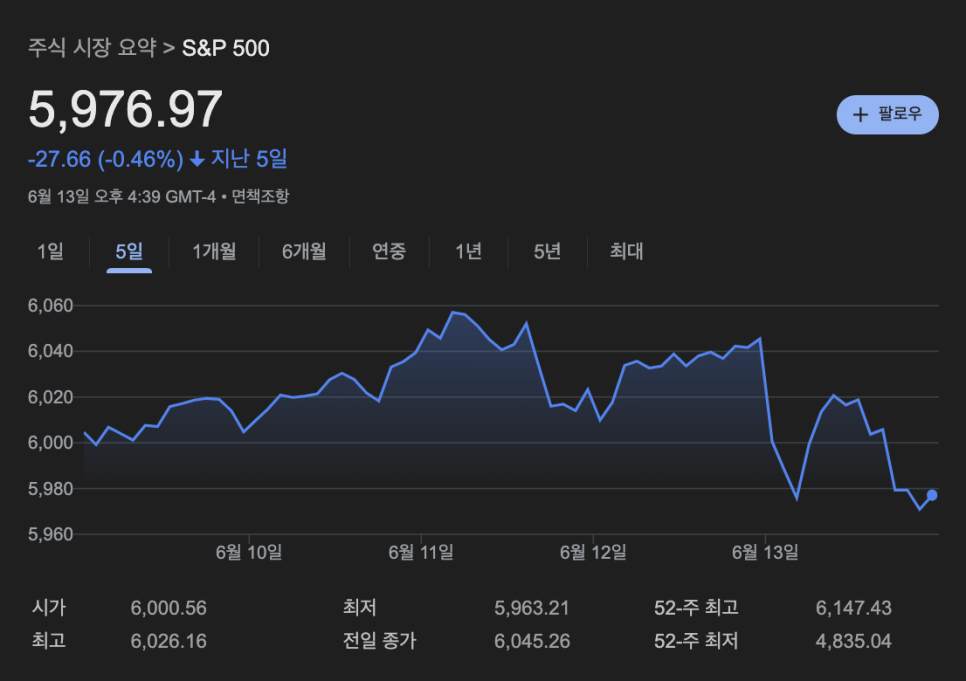Click the 6,000 y-axis label
Image resolution: width=966 pixels, height=681 pixels.
(51, 443)
